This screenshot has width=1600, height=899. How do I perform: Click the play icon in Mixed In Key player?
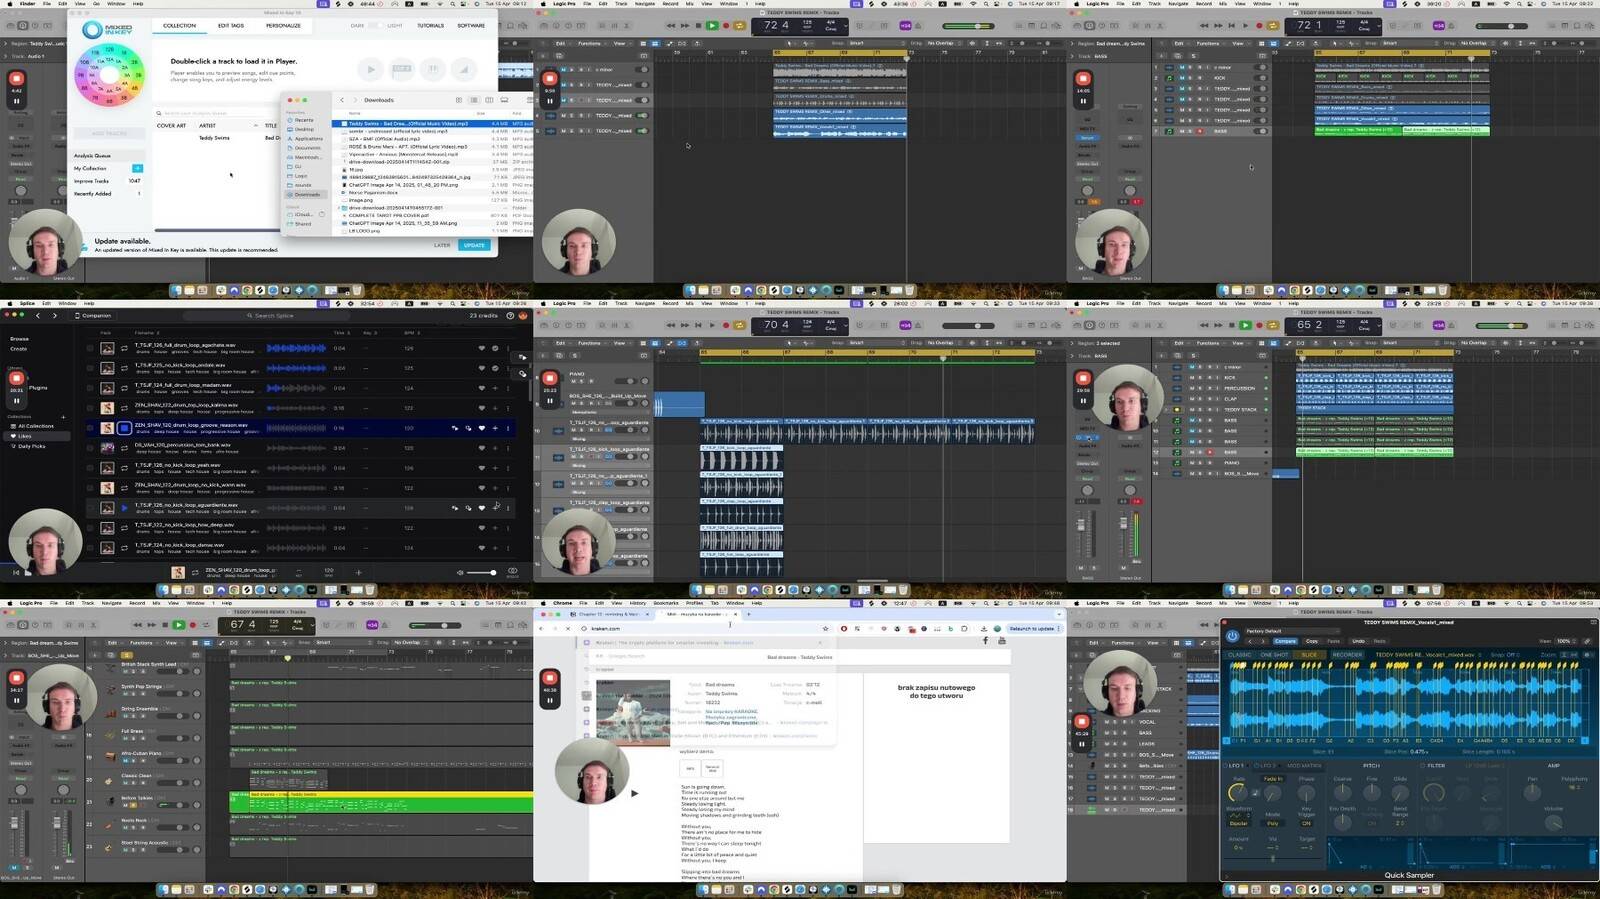[370, 69]
